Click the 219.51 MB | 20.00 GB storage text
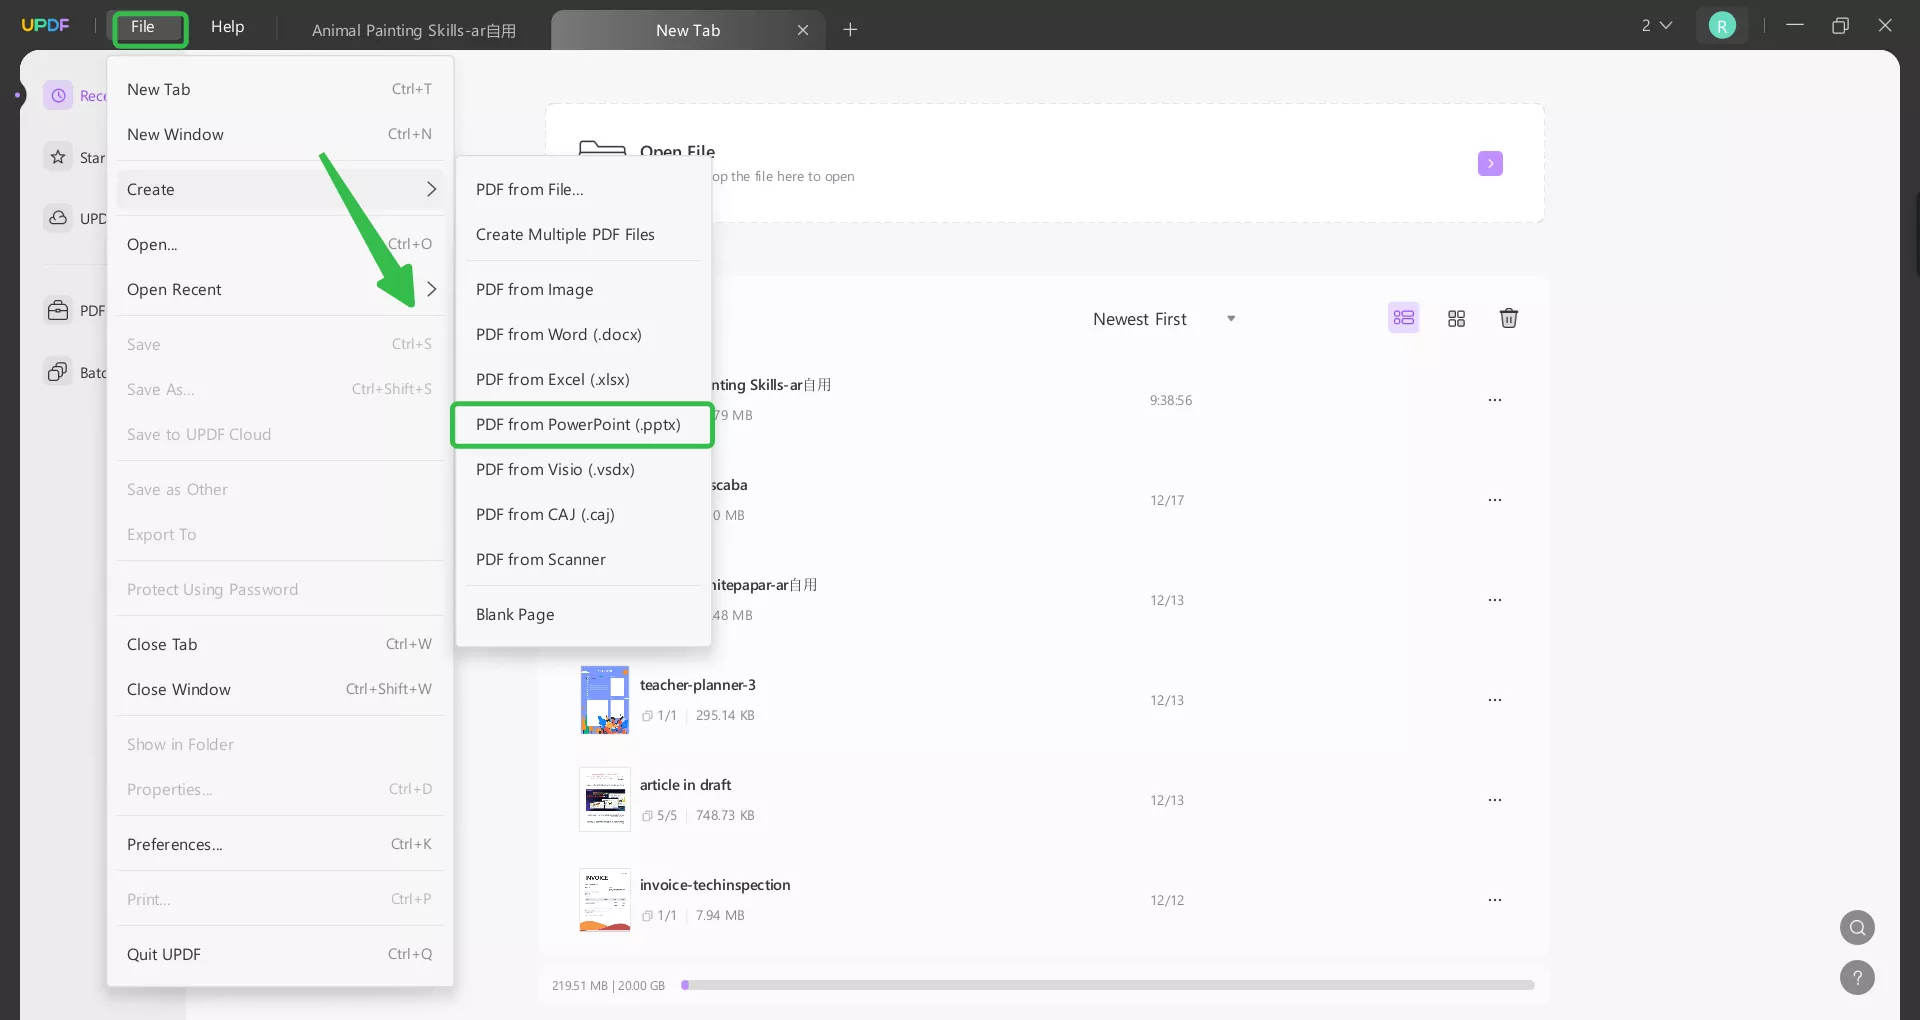This screenshot has height=1020, width=1920. click(608, 985)
